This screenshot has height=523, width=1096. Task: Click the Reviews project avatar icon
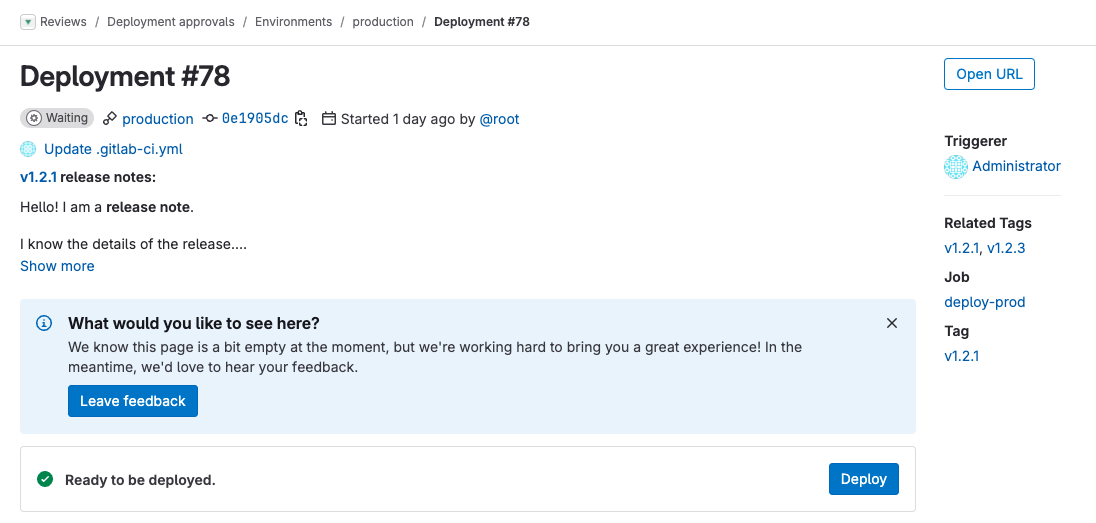tap(28, 22)
